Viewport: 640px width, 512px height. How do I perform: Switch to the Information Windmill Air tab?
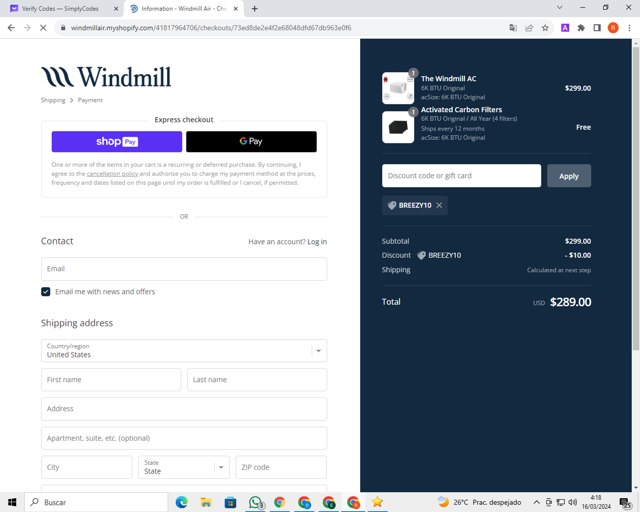tap(184, 9)
